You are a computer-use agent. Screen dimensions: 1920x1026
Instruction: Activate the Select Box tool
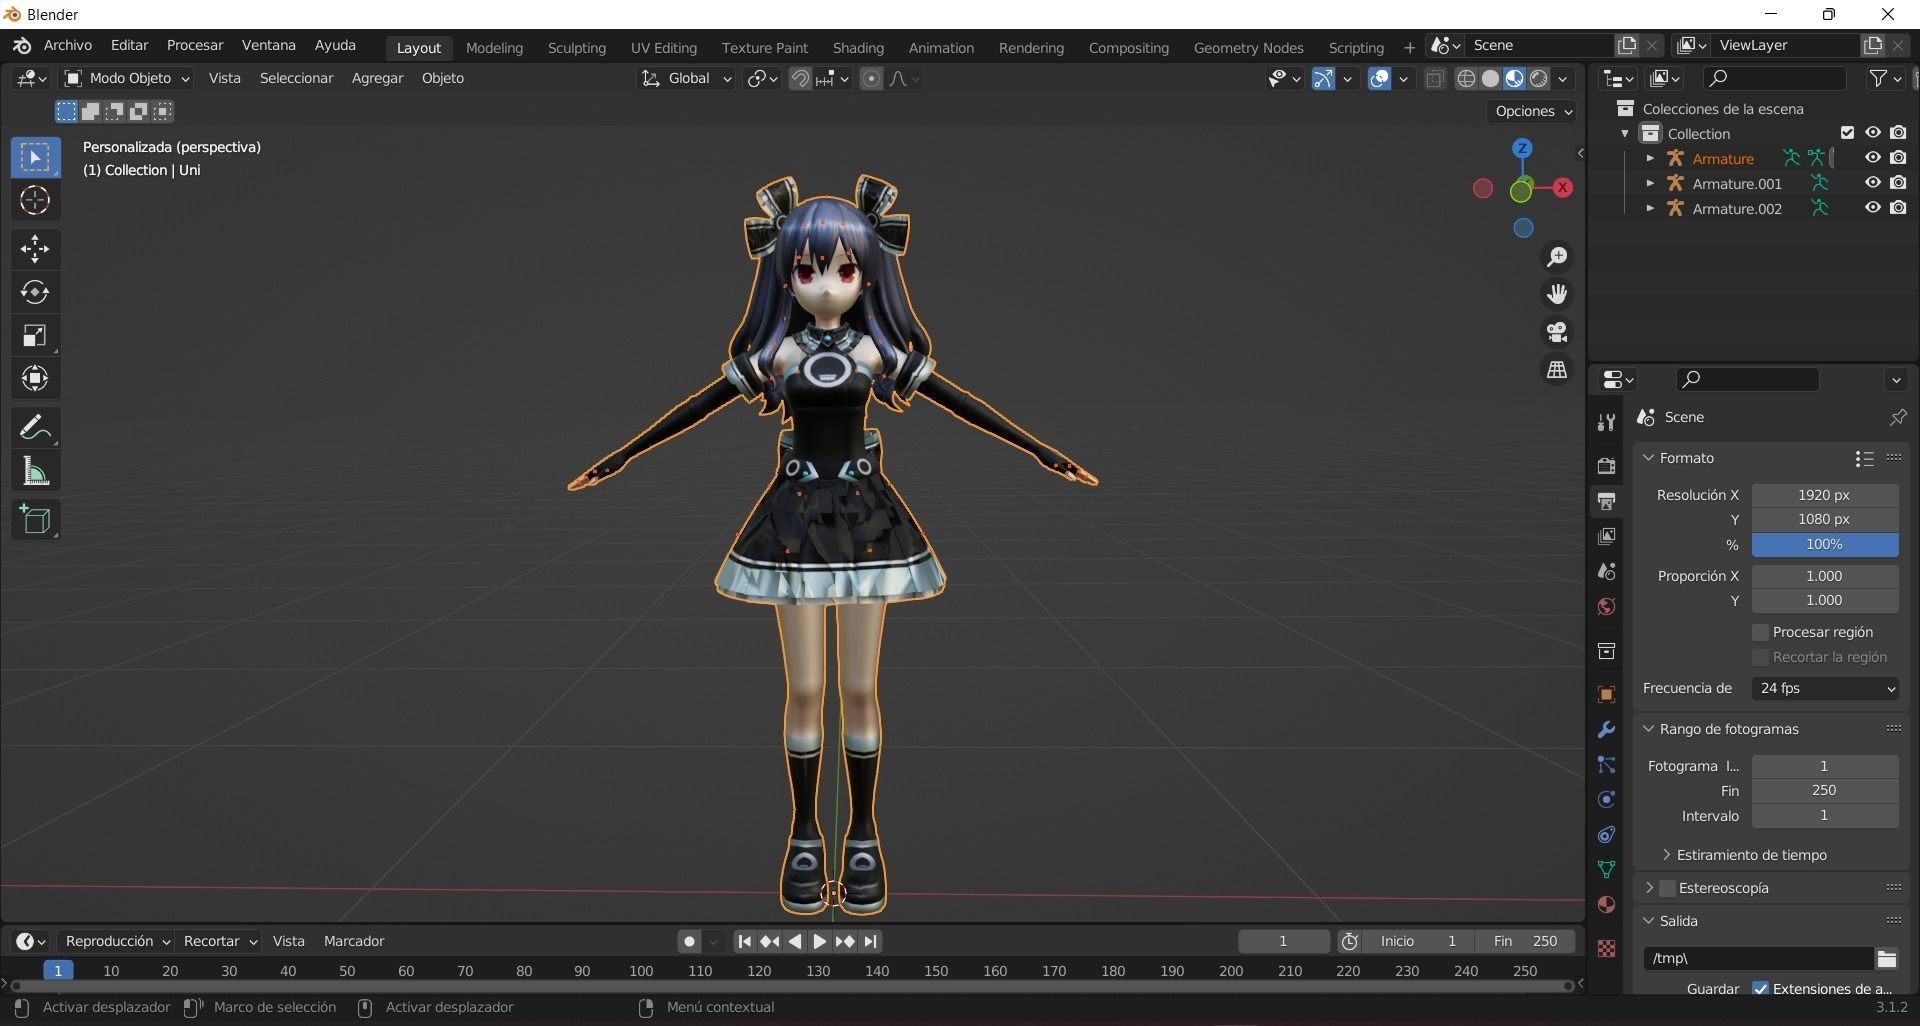pos(35,157)
